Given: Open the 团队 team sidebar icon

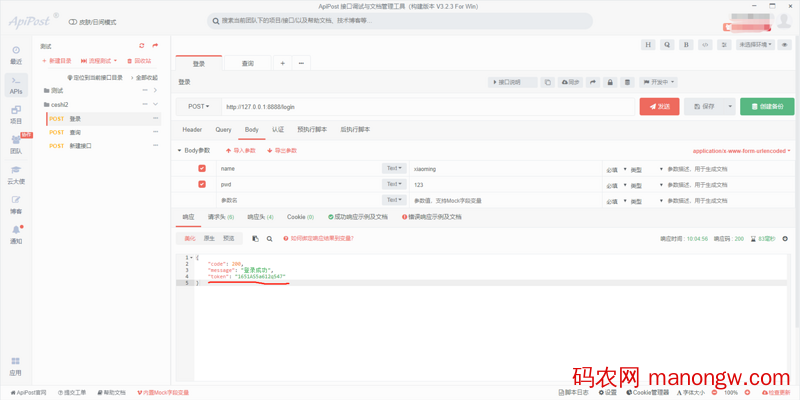Looking at the screenshot, I should point(16,145).
